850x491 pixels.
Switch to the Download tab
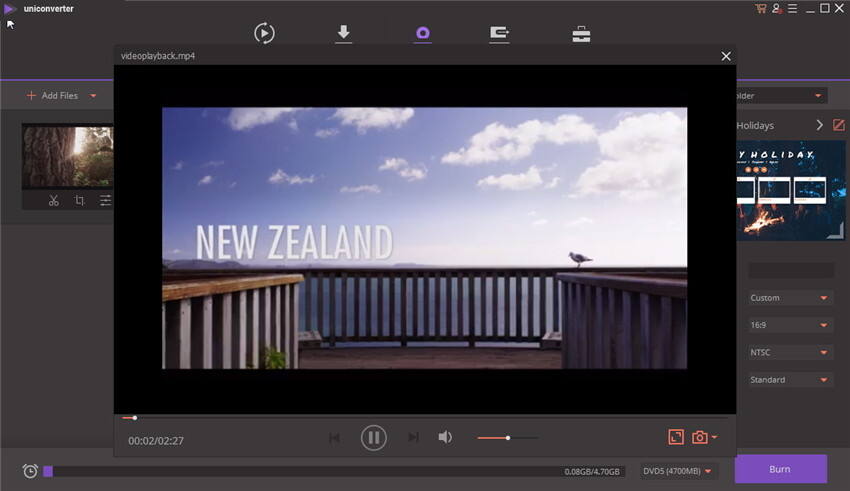343,33
